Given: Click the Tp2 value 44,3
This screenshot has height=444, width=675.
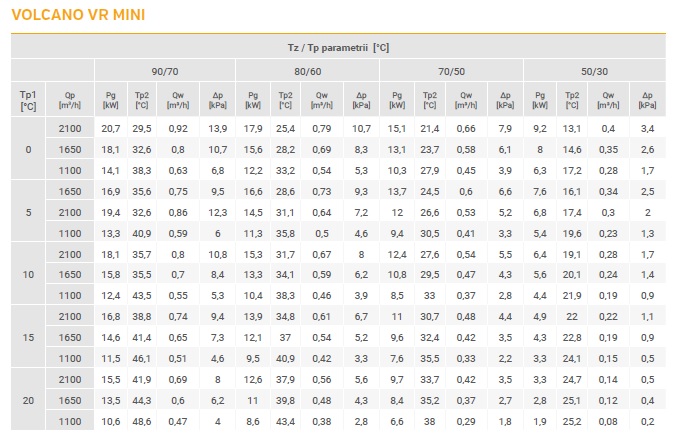Looking at the screenshot, I should (x=142, y=400).
